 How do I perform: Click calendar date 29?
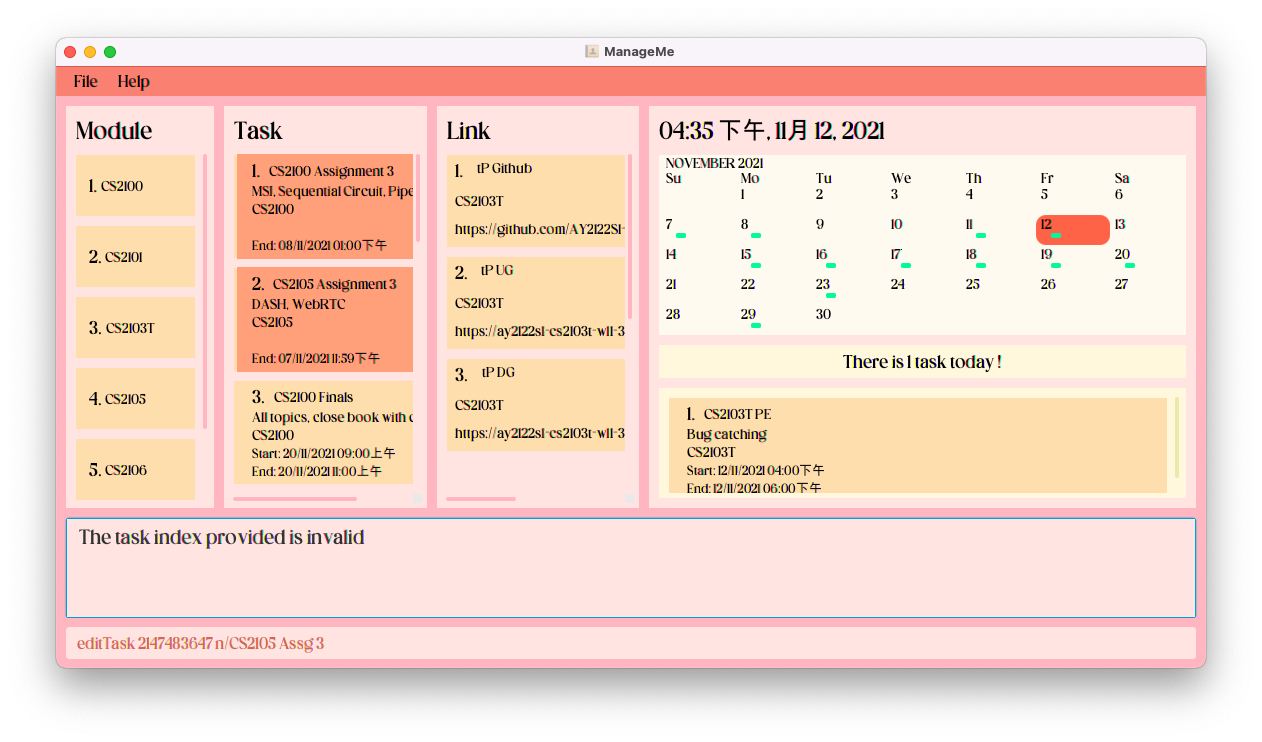point(748,314)
